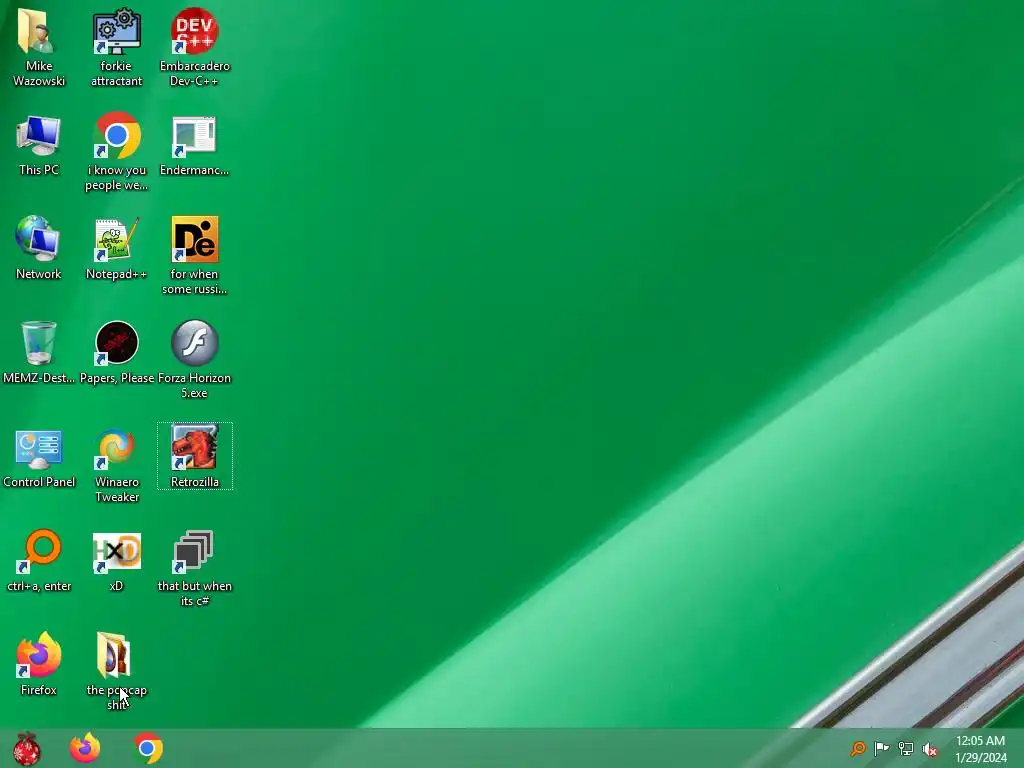Select the Network desktop icon

[39, 248]
